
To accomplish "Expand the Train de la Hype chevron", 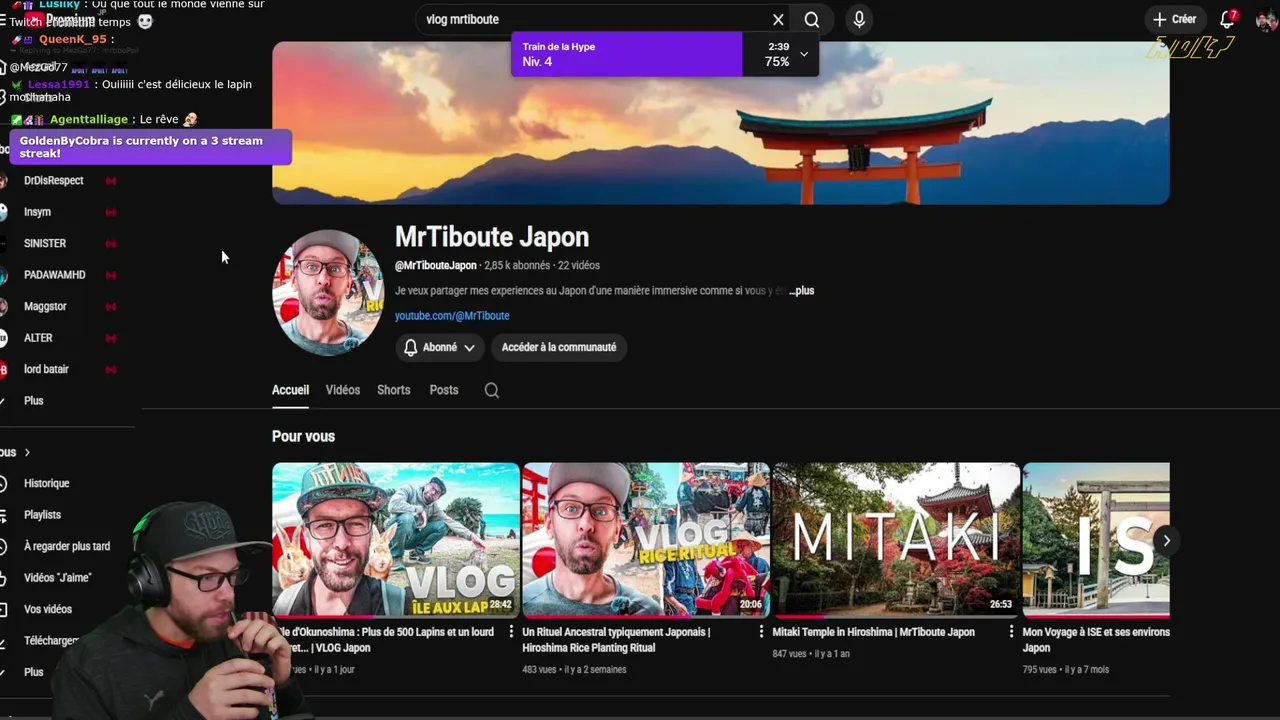I will (804, 54).
